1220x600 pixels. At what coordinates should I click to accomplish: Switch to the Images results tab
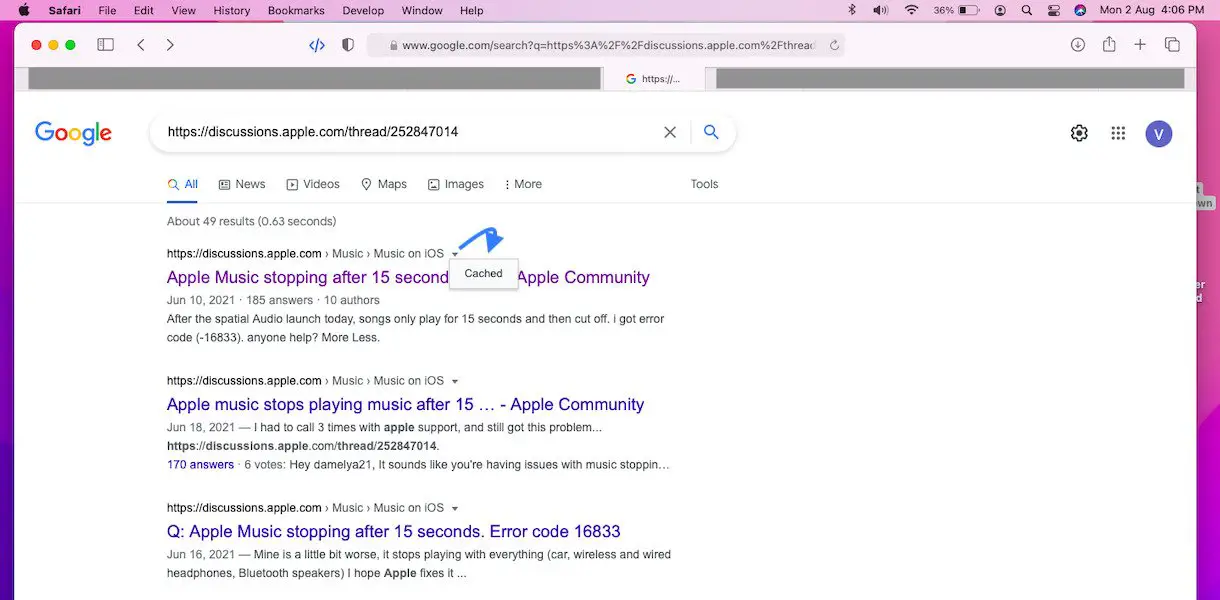click(456, 184)
